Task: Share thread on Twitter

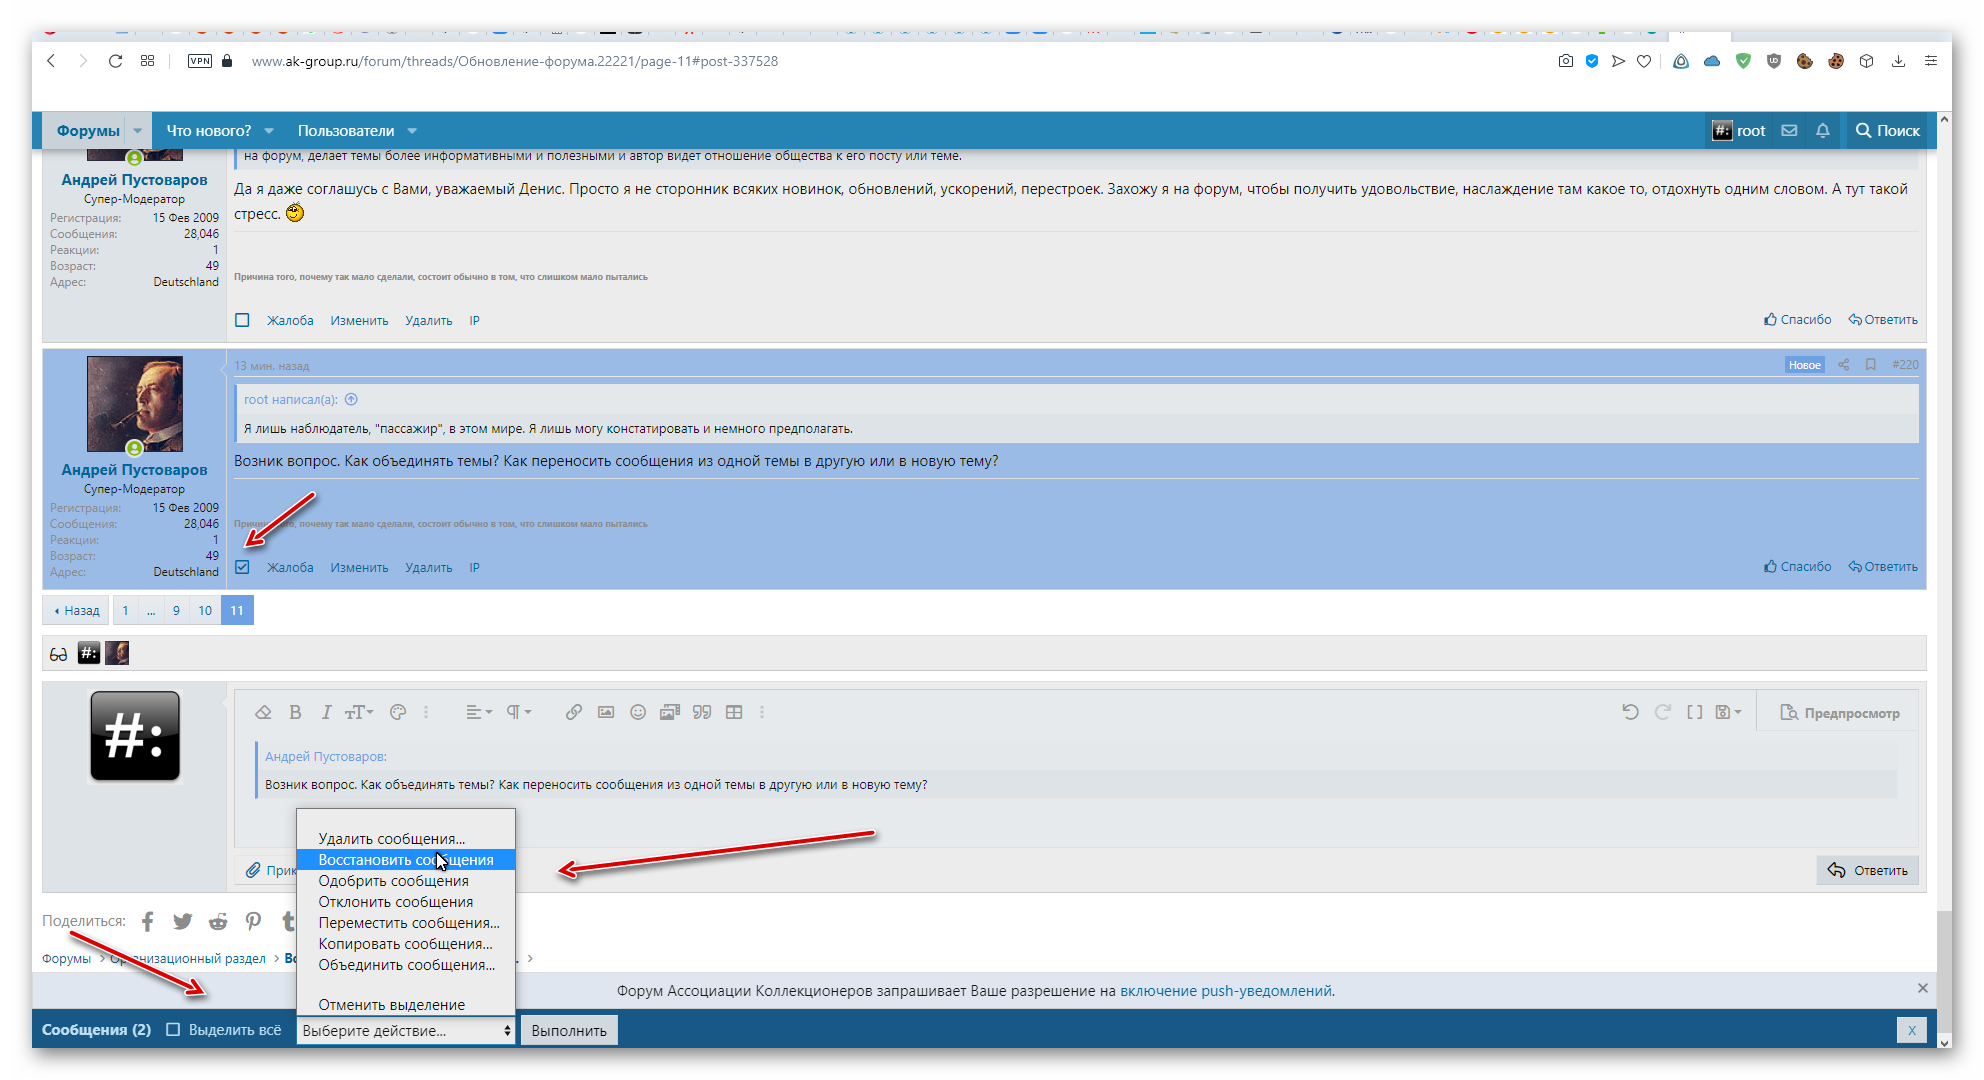Action: [x=182, y=921]
